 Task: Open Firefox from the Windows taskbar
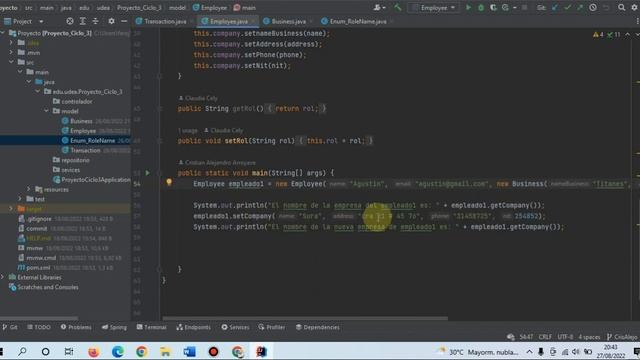pos(93,351)
